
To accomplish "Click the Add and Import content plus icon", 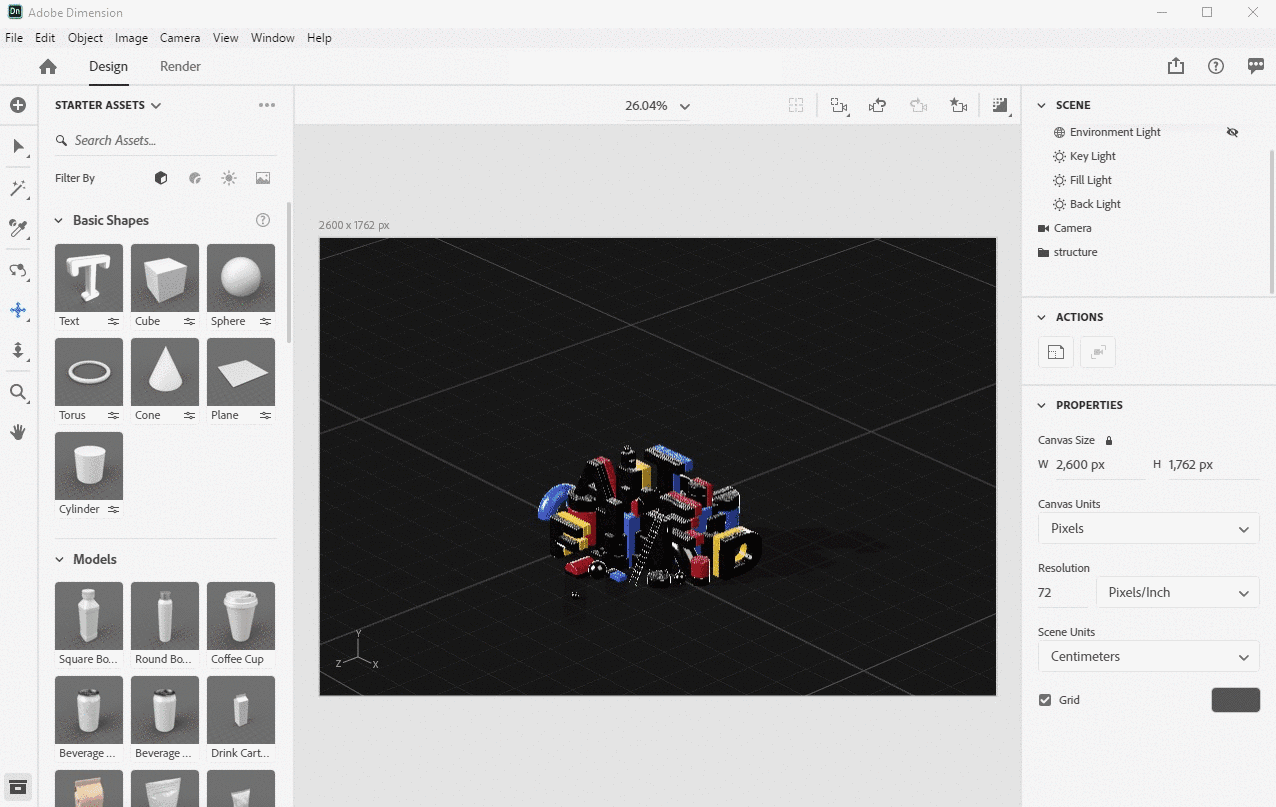I will pos(18,105).
